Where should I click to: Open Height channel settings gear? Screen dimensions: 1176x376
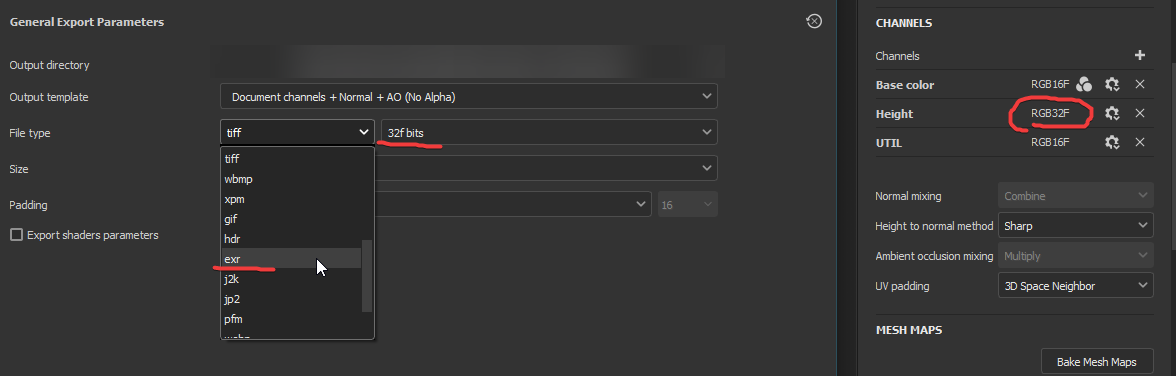[1112, 113]
